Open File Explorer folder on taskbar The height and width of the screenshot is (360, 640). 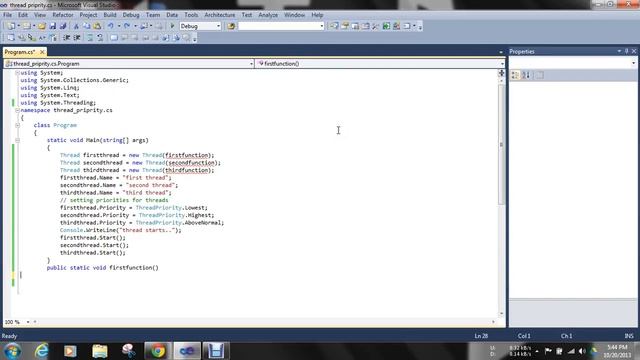click(100, 351)
